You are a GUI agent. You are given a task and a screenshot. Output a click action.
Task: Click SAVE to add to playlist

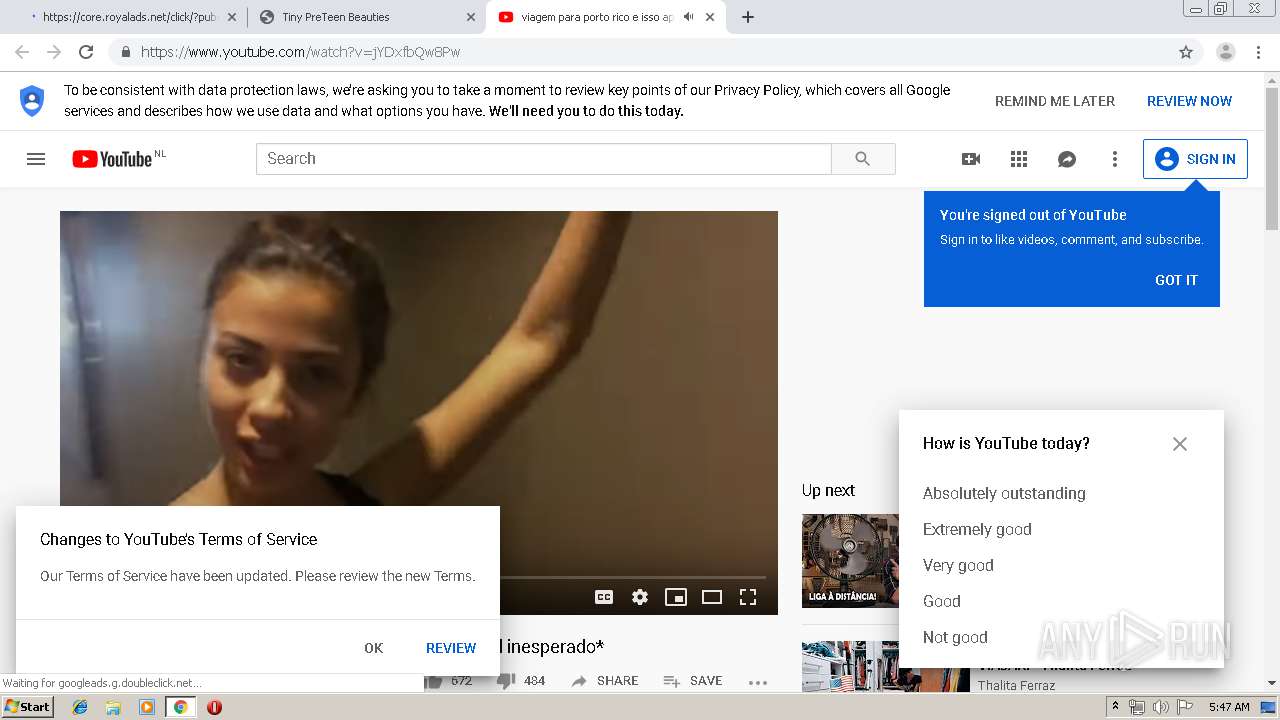[693, 681]
